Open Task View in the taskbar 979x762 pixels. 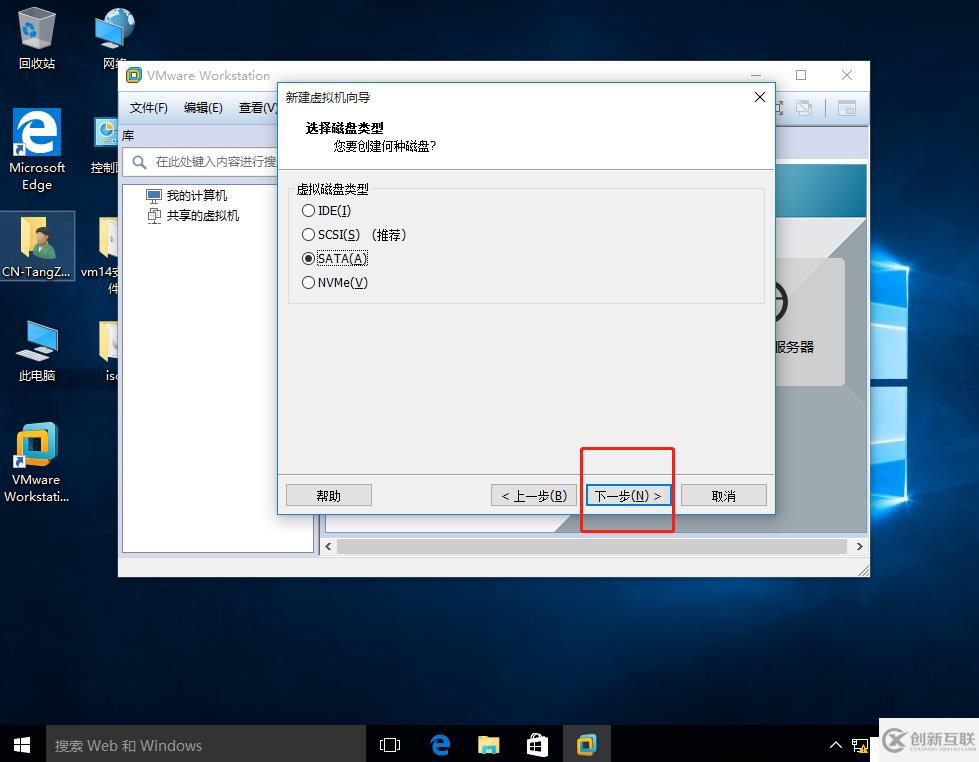click(x=390, y=745)
